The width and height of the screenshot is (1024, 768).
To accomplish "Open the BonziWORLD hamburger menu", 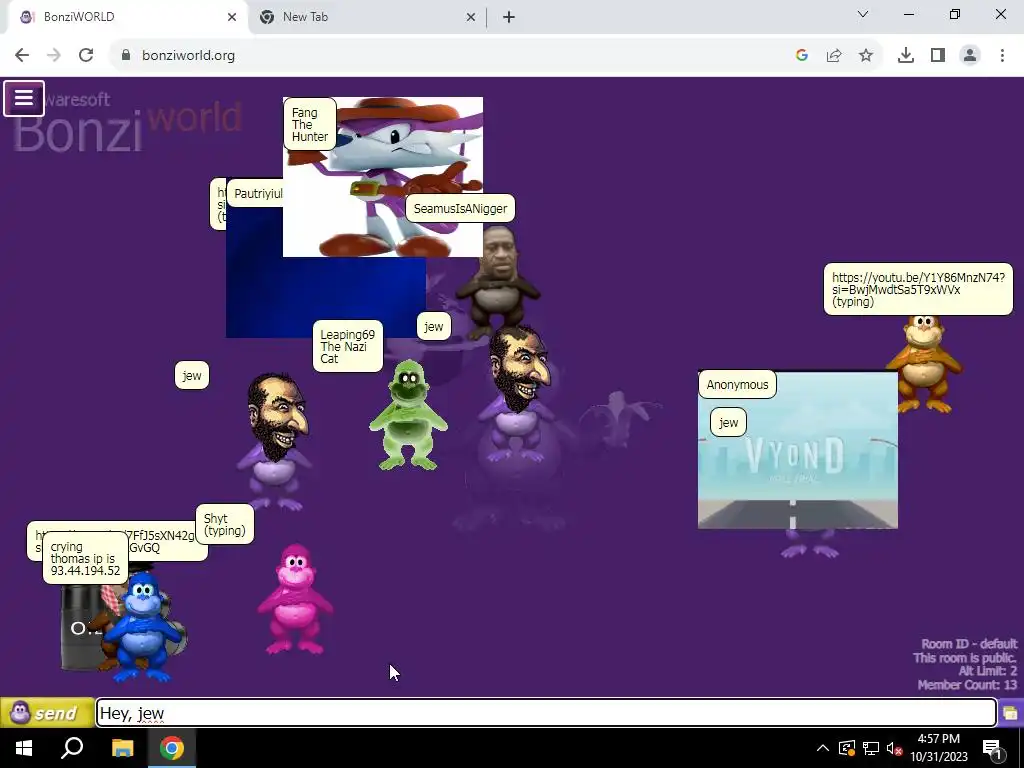I will (x=24, y=99).
